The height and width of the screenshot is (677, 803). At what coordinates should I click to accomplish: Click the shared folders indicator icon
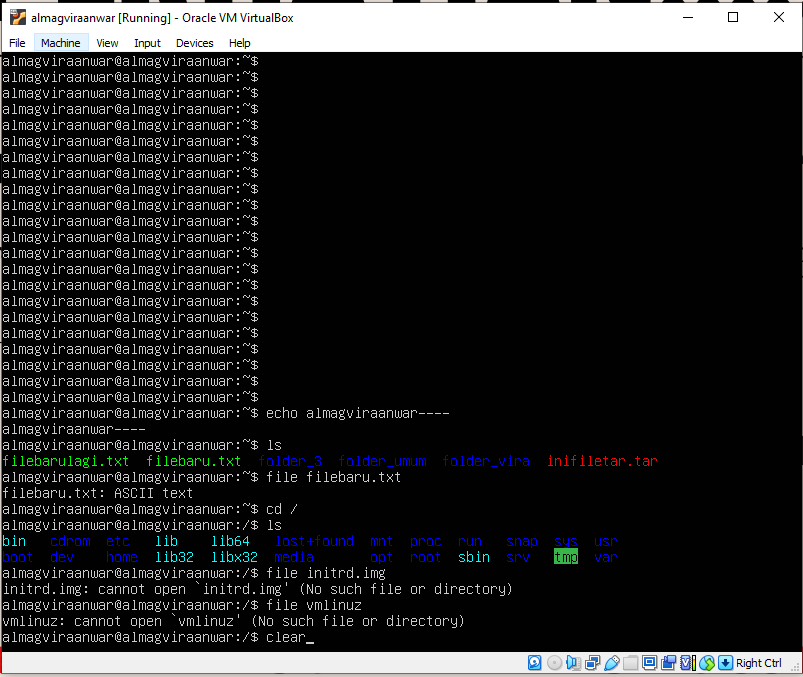coord(630,663)
